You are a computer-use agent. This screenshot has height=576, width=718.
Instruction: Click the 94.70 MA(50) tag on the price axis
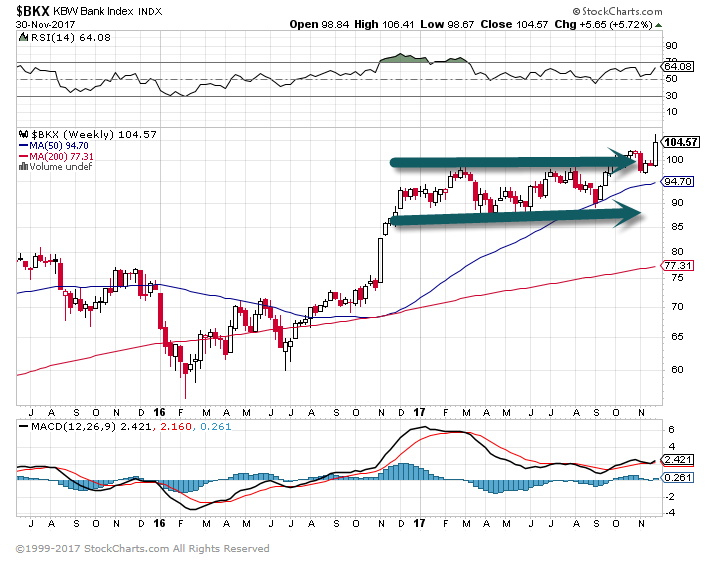pos(678,182)
